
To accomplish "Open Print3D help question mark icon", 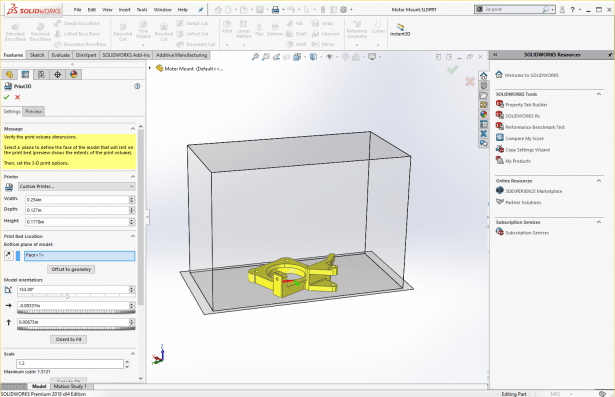I will point(137,86).
